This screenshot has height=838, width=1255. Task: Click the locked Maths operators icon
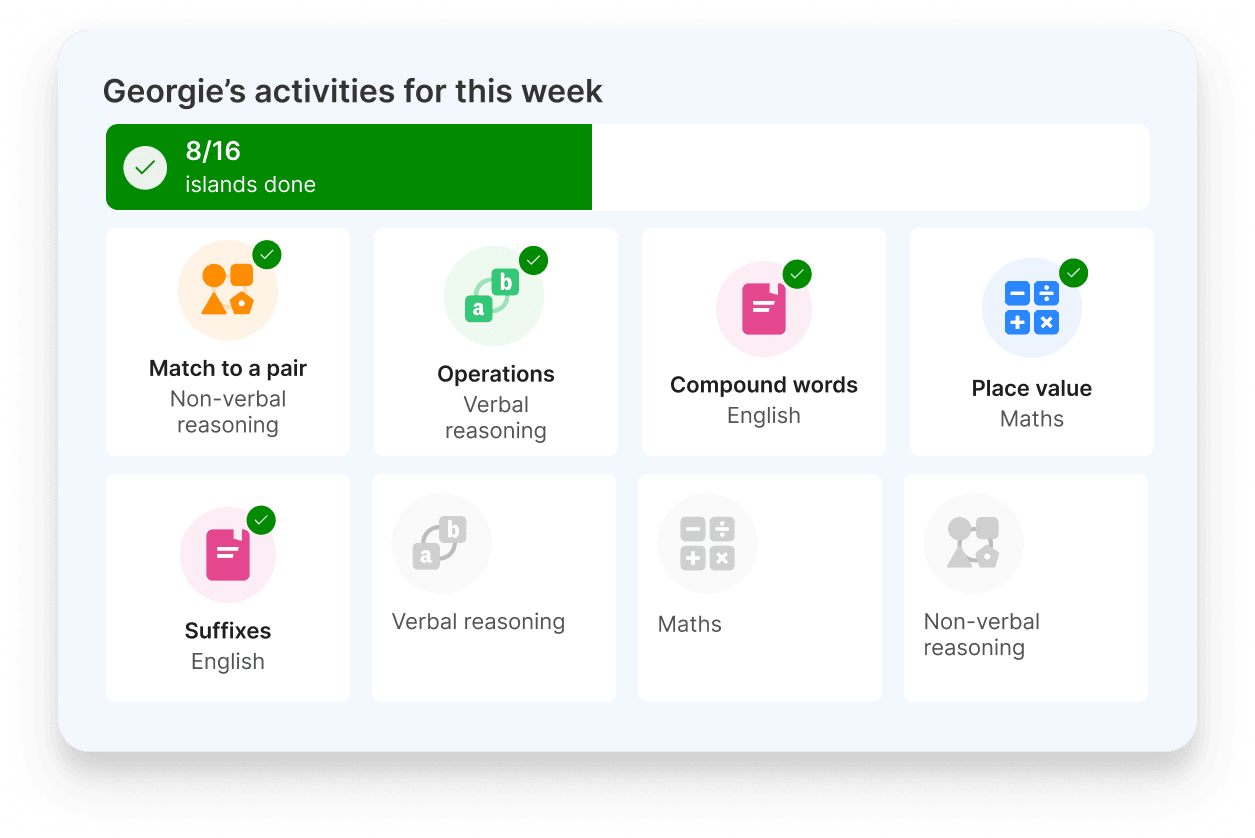(707, 543)
